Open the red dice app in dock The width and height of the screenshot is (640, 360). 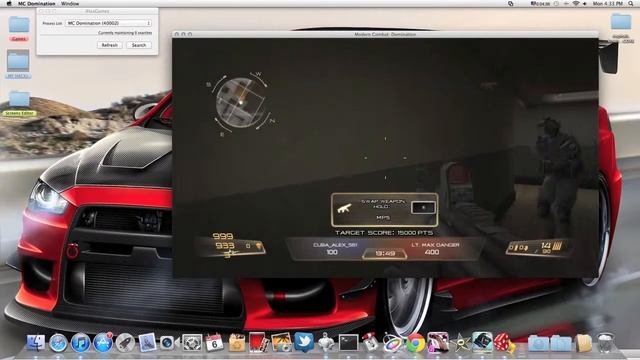click(x=504, y=342)
